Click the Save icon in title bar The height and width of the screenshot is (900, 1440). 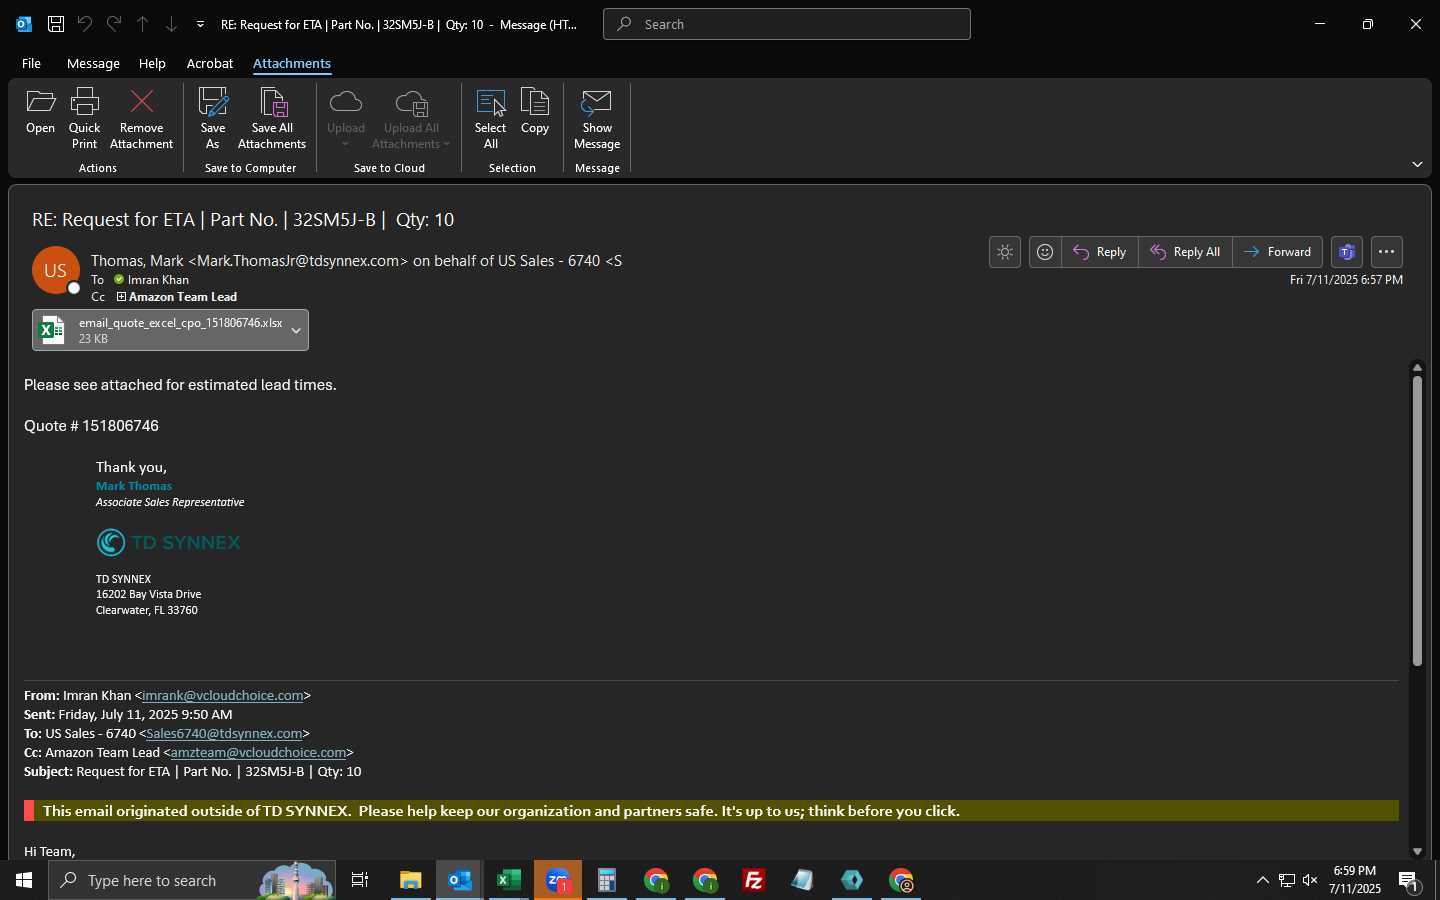56,24
